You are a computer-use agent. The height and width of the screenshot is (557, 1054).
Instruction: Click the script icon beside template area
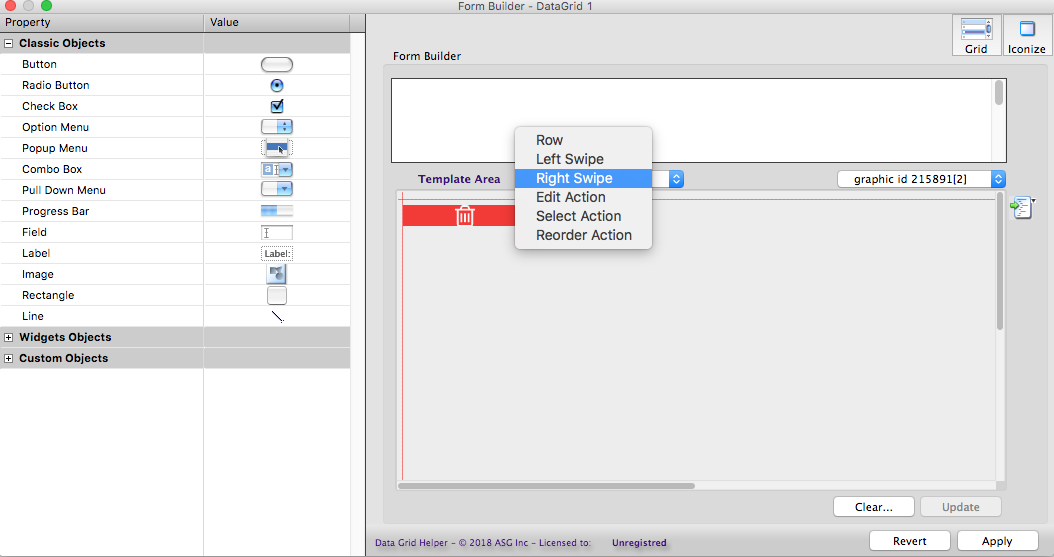[x=1021, y=208]
